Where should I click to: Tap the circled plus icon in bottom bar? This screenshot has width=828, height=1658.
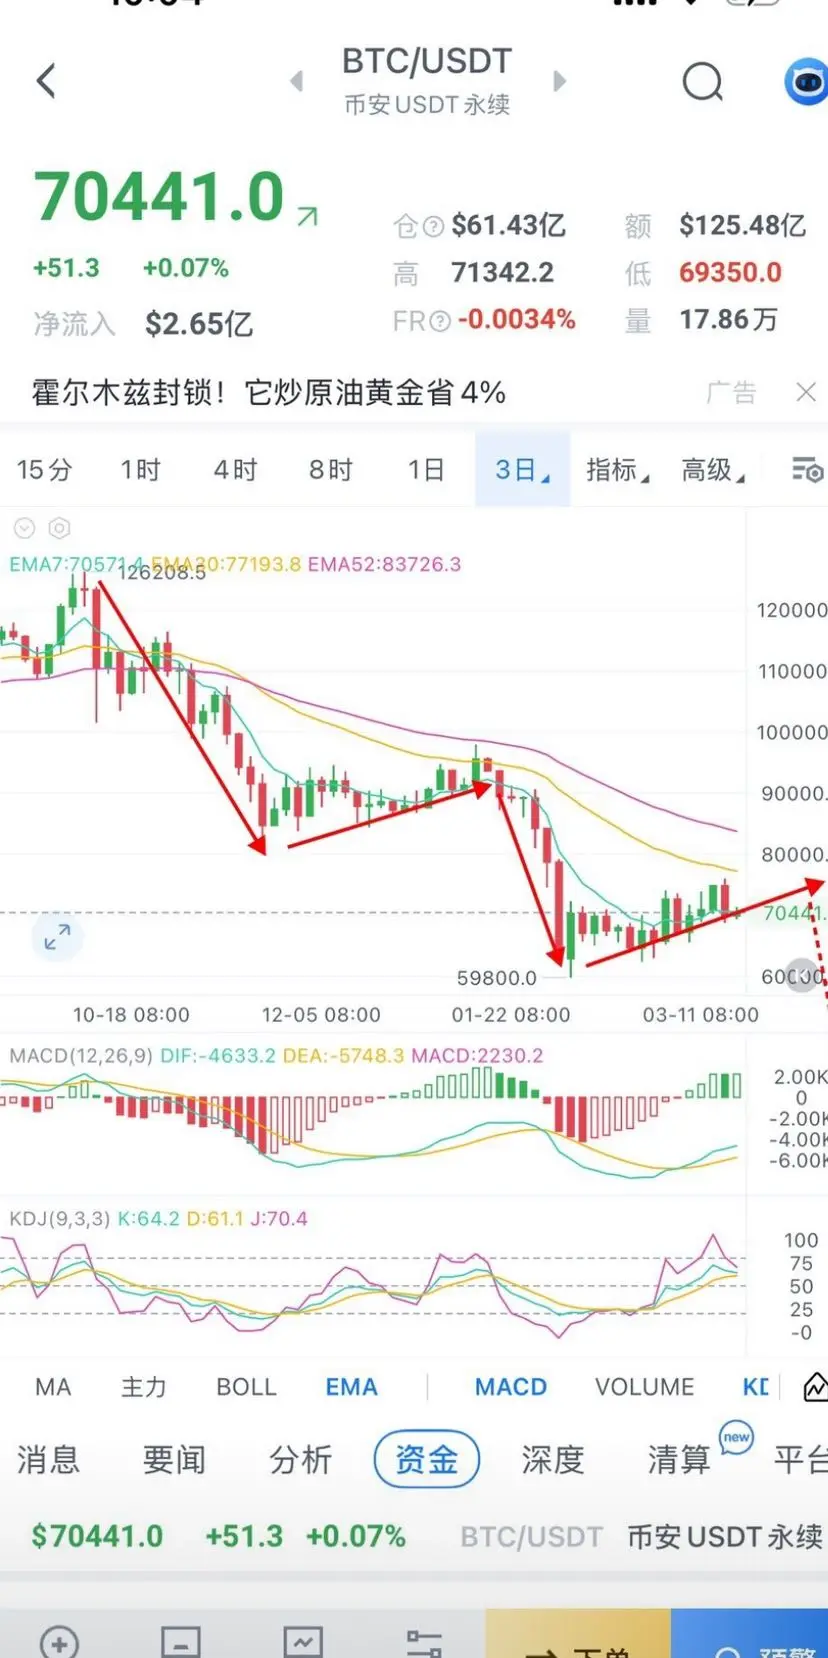59,1642
